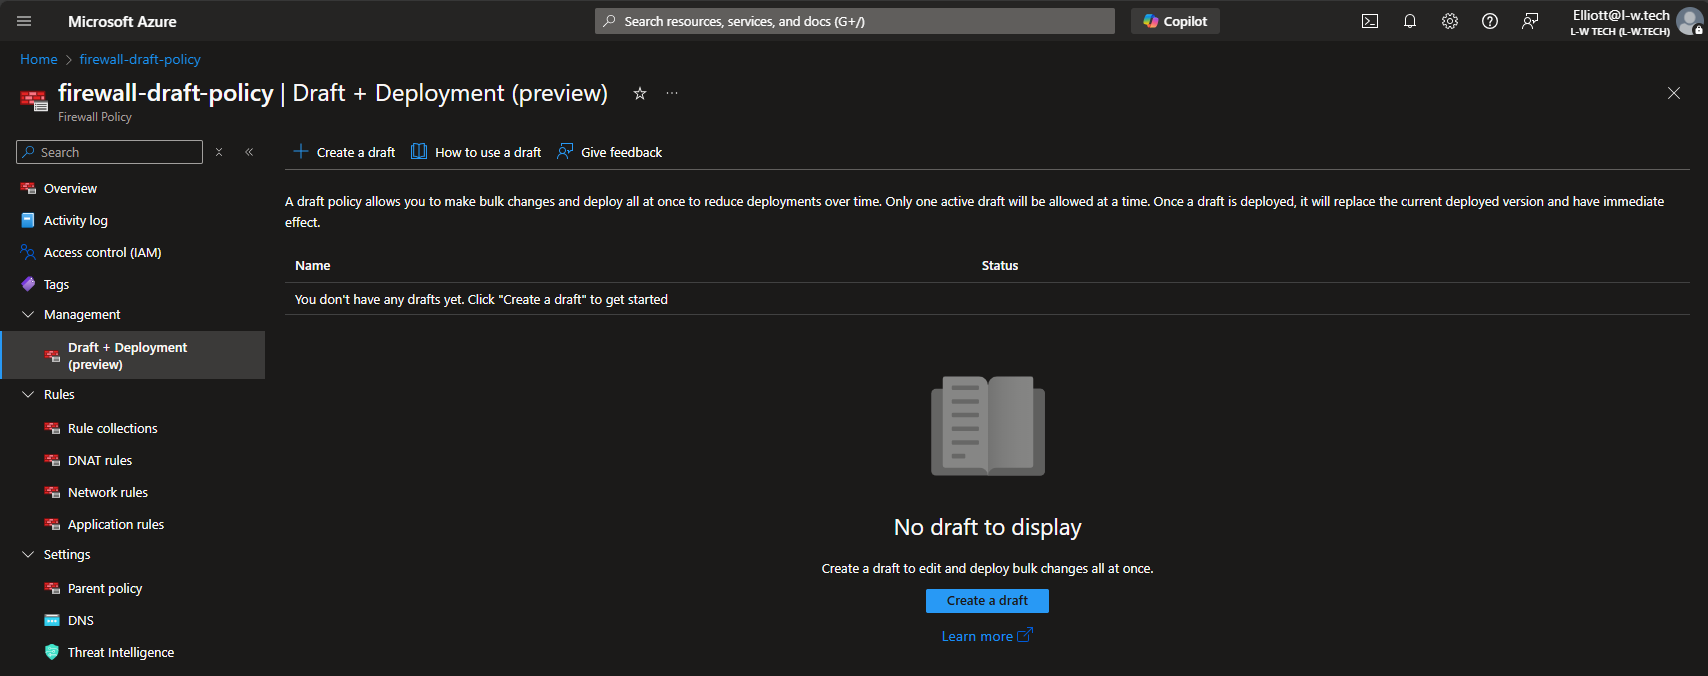Open the more options ellipsis by title
This screenshot has width=1708, height=676.
[672, 93]
